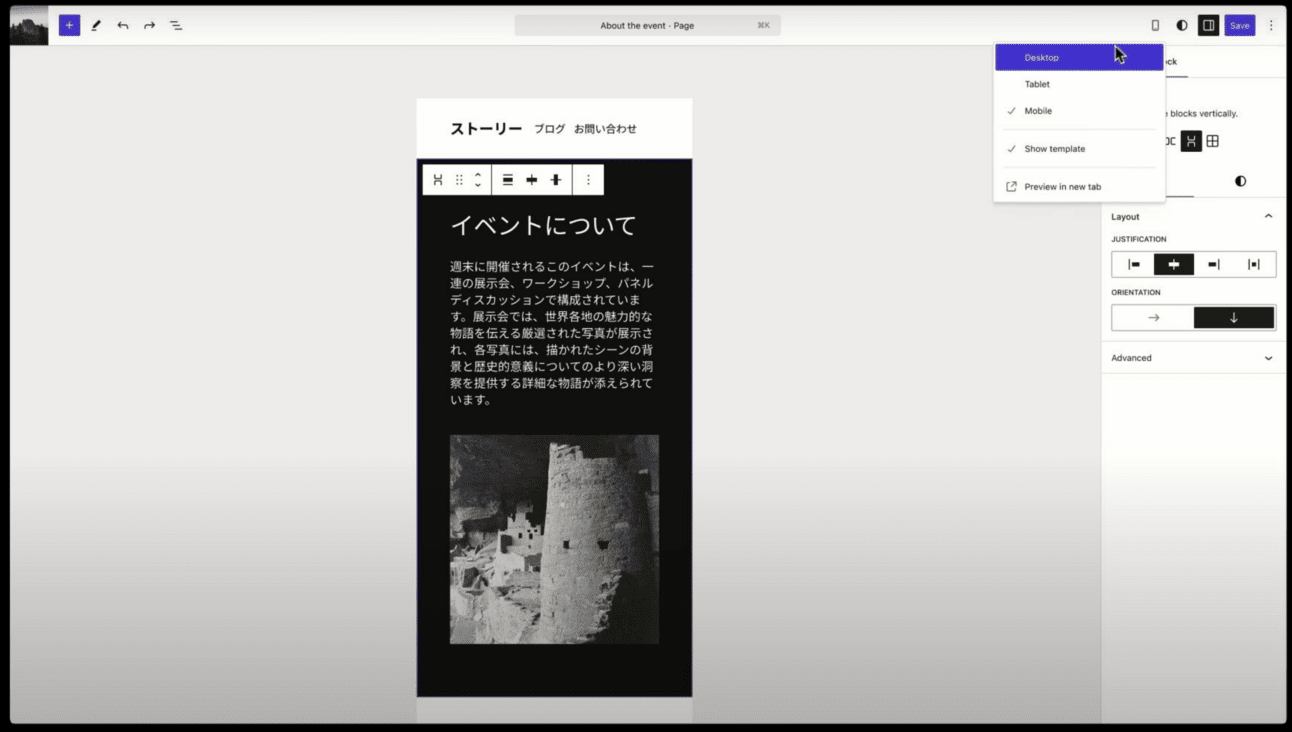Expand the Advanced panel section
Image resolution: width=1292 pixels, height=732 pixels.
tap(1193, 358)
